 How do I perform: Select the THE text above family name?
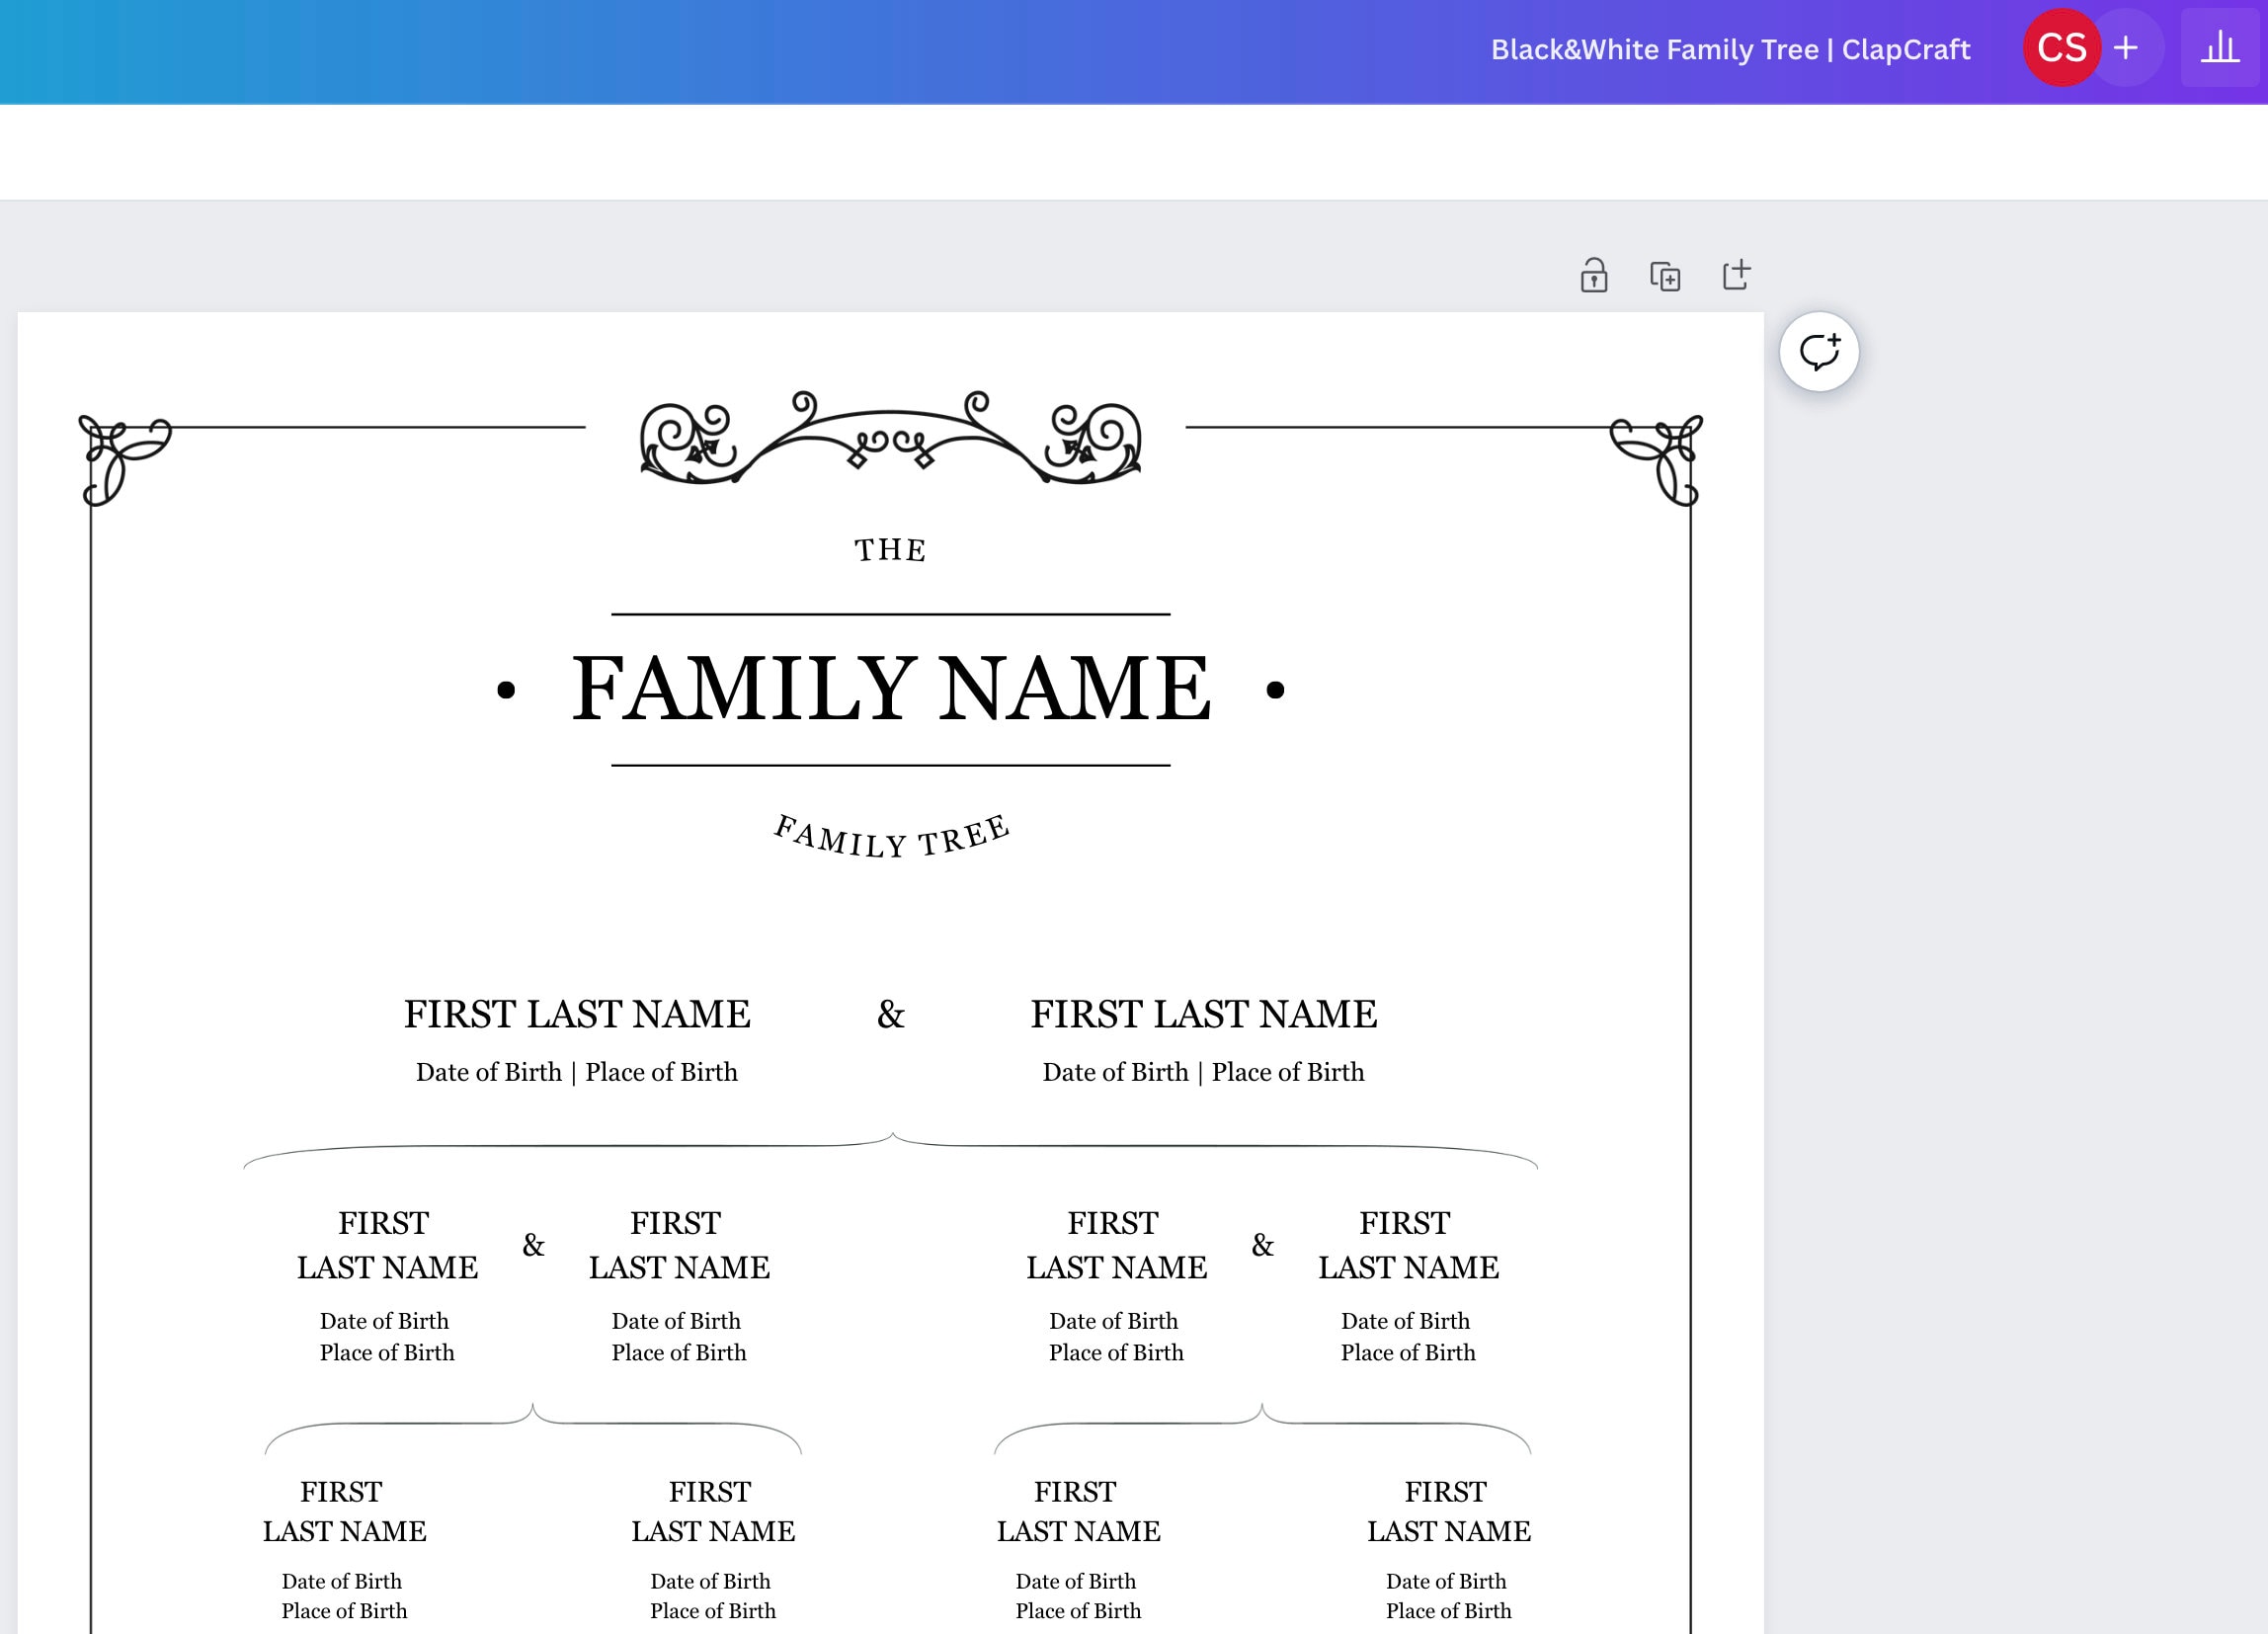[889, 548]
